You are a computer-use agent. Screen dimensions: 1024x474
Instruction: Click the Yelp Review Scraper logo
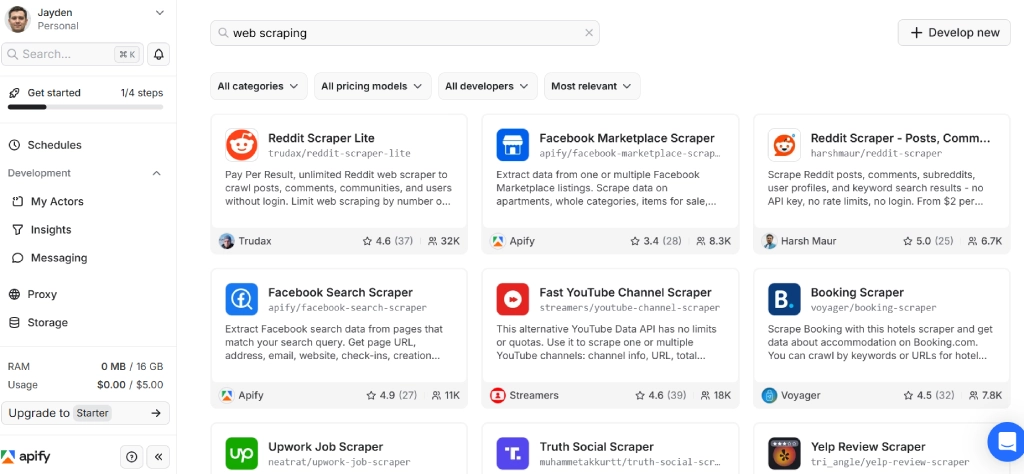coord(784,453)
